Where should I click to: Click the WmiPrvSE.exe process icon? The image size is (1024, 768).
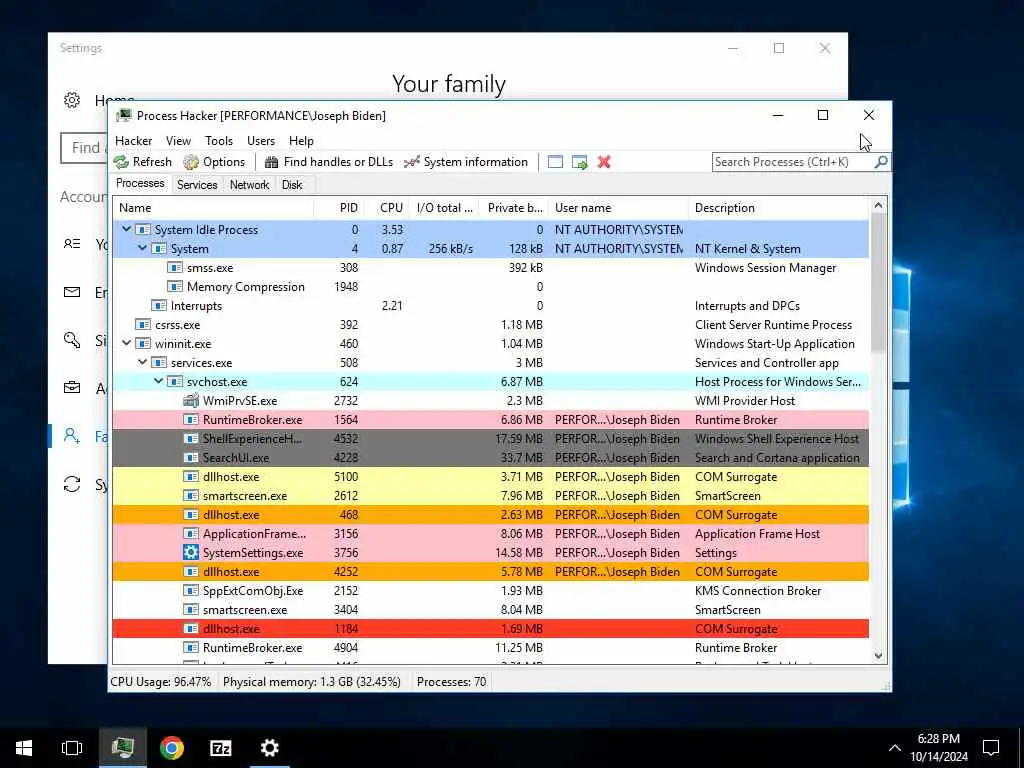pos(191,400)
